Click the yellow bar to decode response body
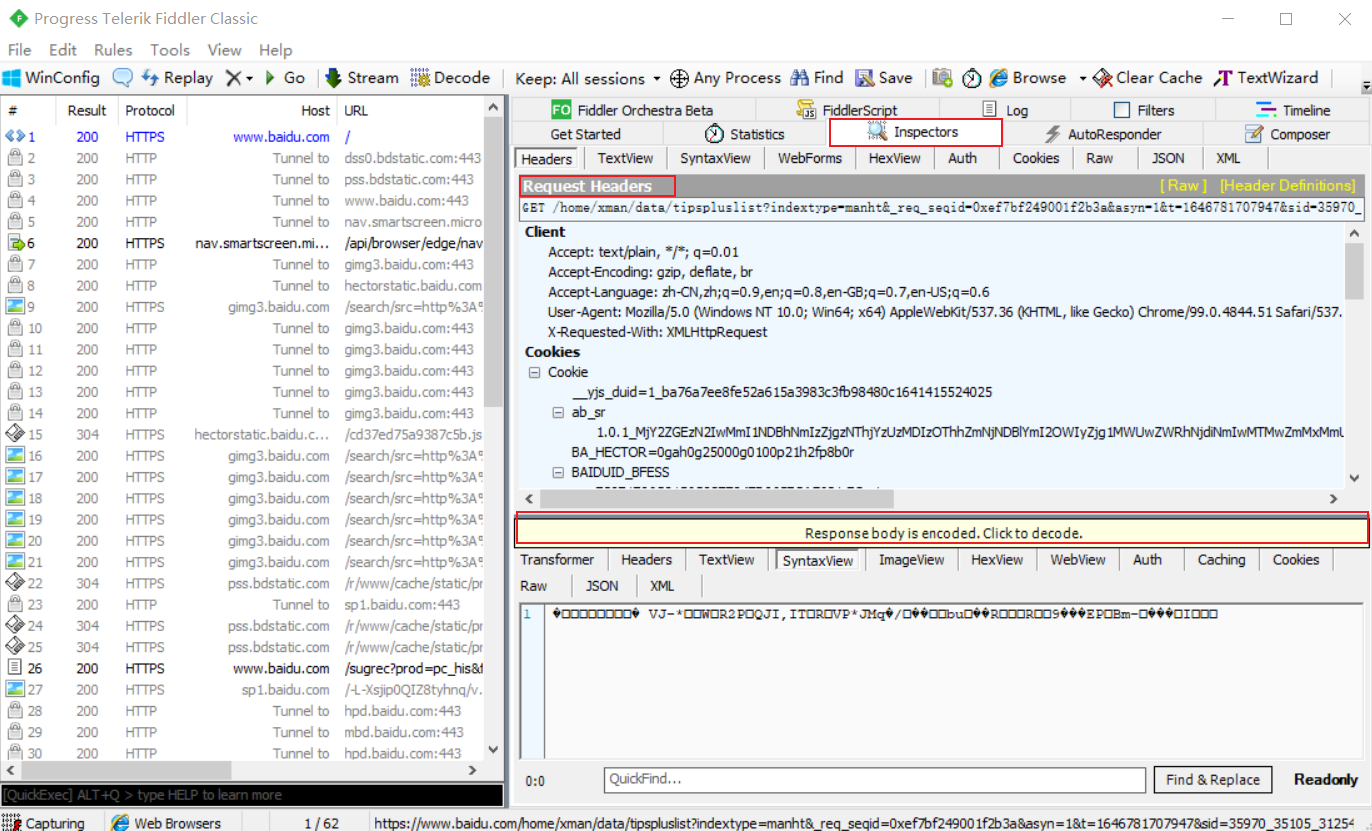The height and width of the screenshot is (831, 1372). click(942, 533)
